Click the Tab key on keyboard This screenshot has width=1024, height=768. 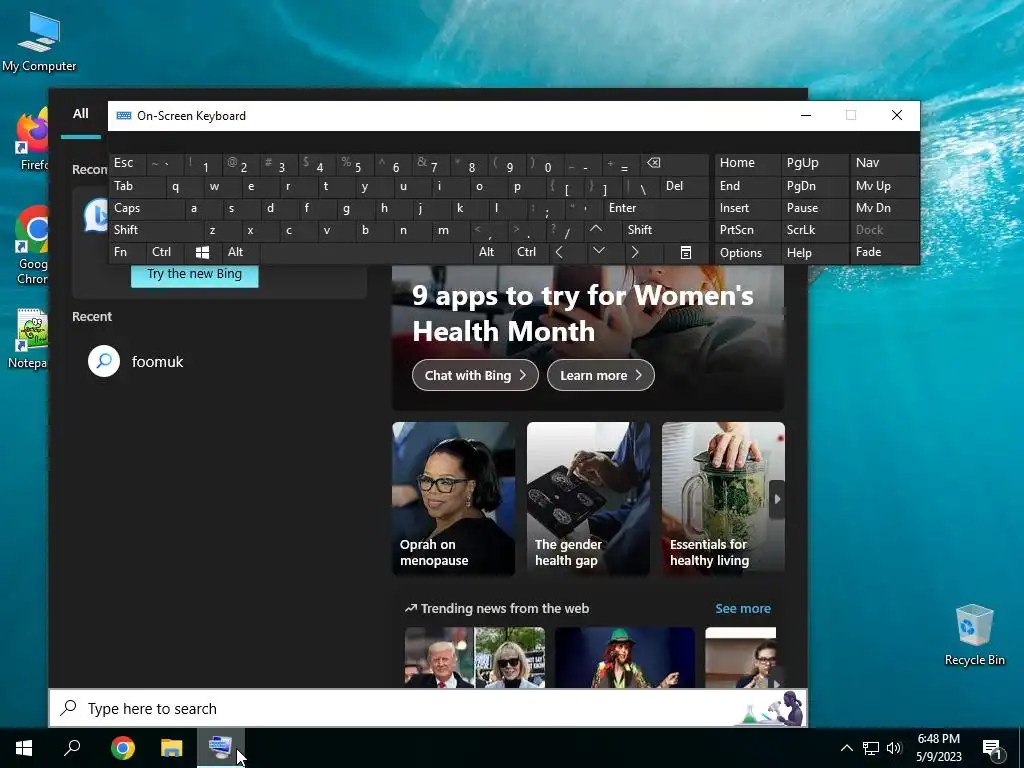click(x=137, y=186)
